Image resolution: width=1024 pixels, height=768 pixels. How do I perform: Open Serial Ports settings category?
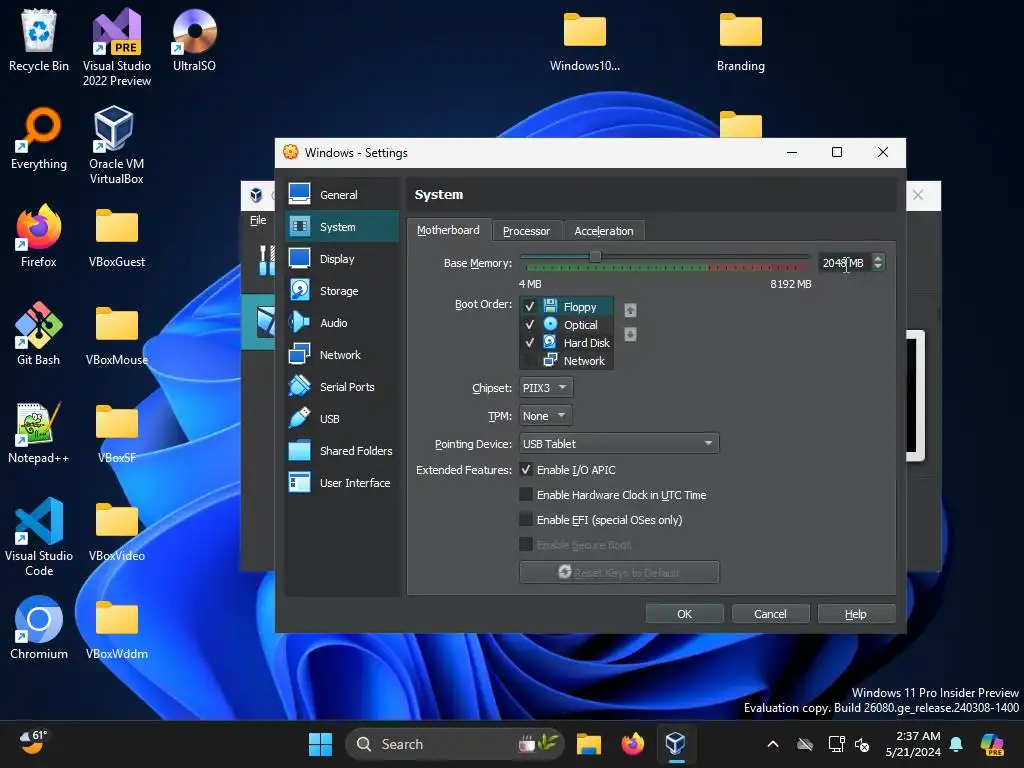(x=342, y=387)
